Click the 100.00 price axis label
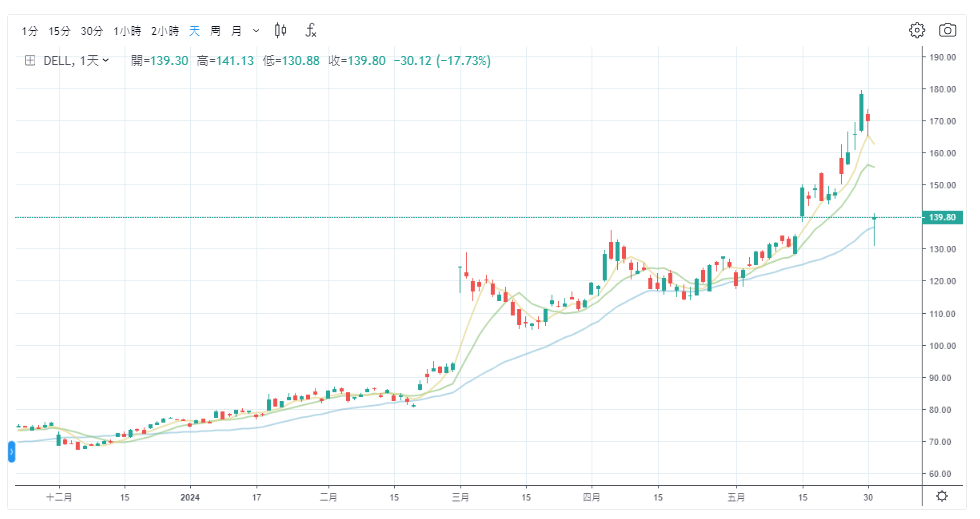Viewport: 980px width, 519px height. pos(942,346)
